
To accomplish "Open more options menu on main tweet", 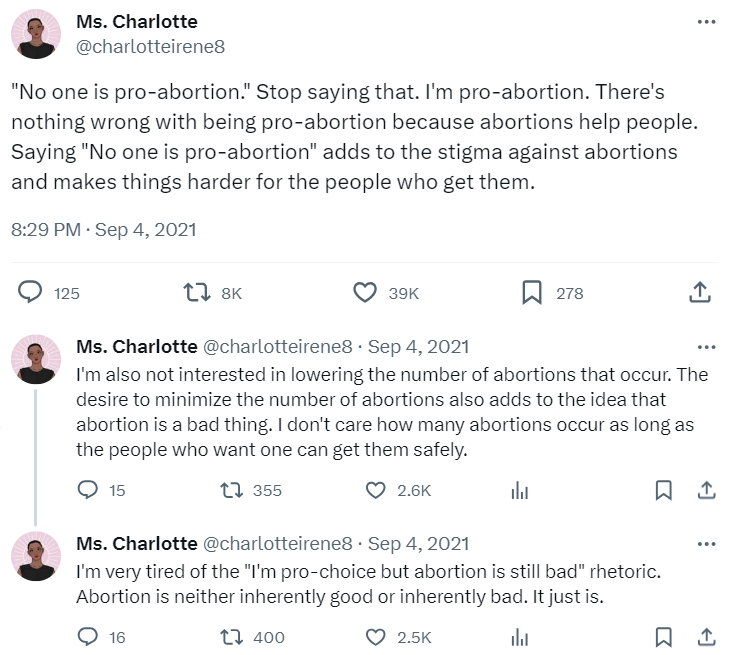I will (706, 22).
